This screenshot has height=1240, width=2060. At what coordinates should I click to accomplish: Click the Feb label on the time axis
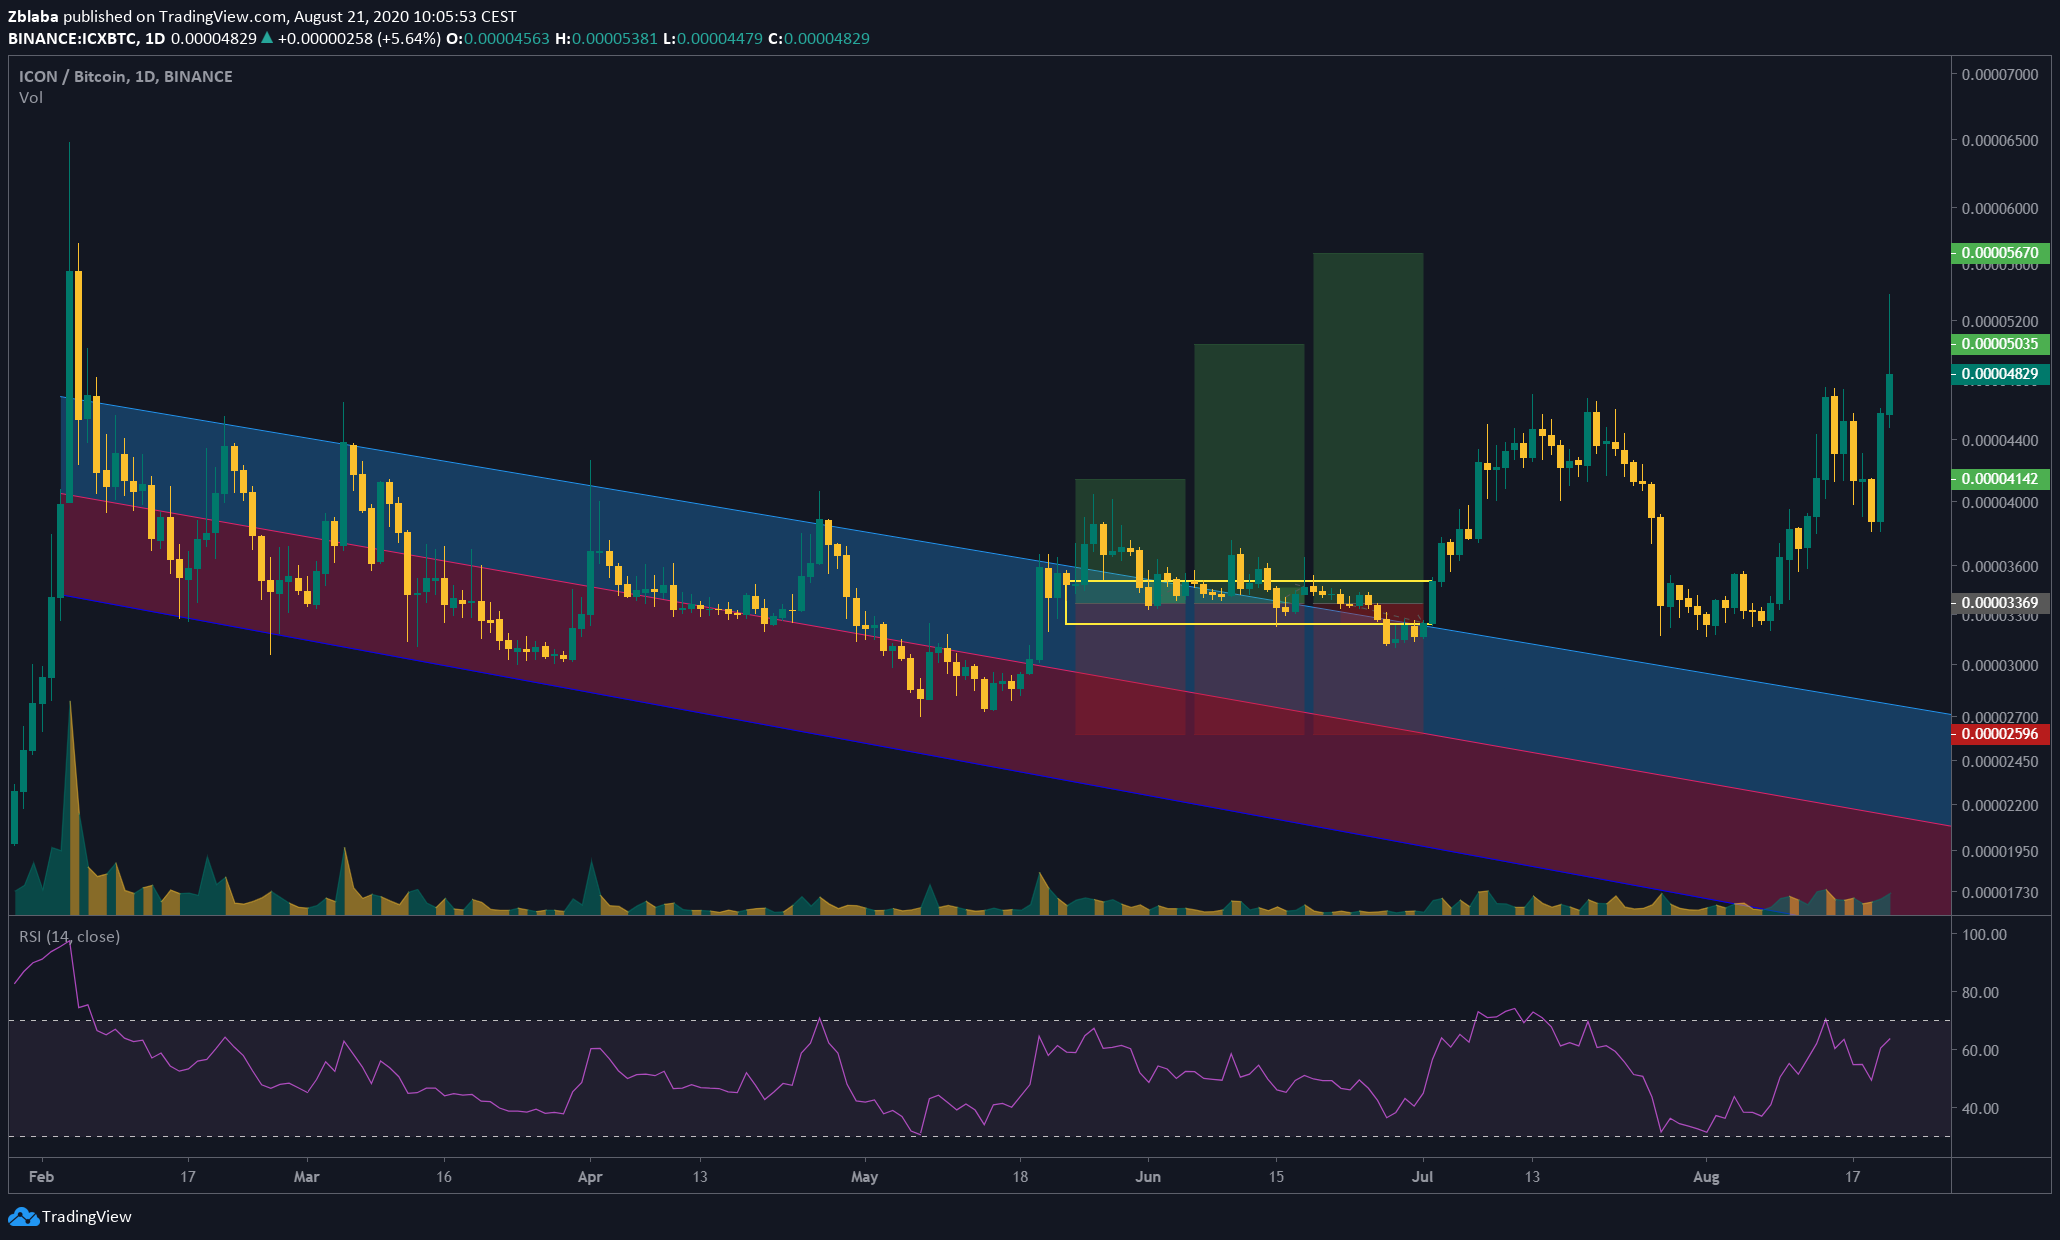pos(42,1177)
